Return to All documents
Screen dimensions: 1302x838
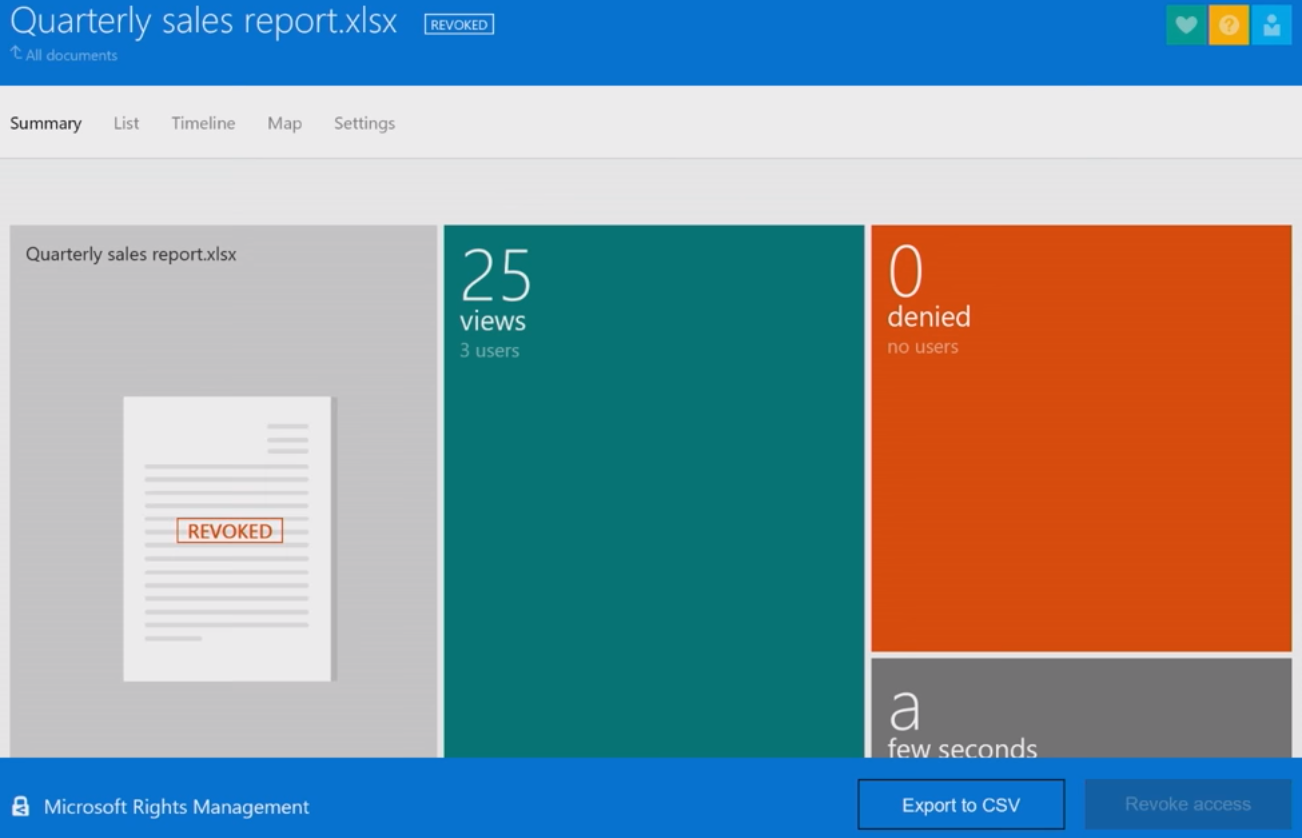[x=71, y=55]
